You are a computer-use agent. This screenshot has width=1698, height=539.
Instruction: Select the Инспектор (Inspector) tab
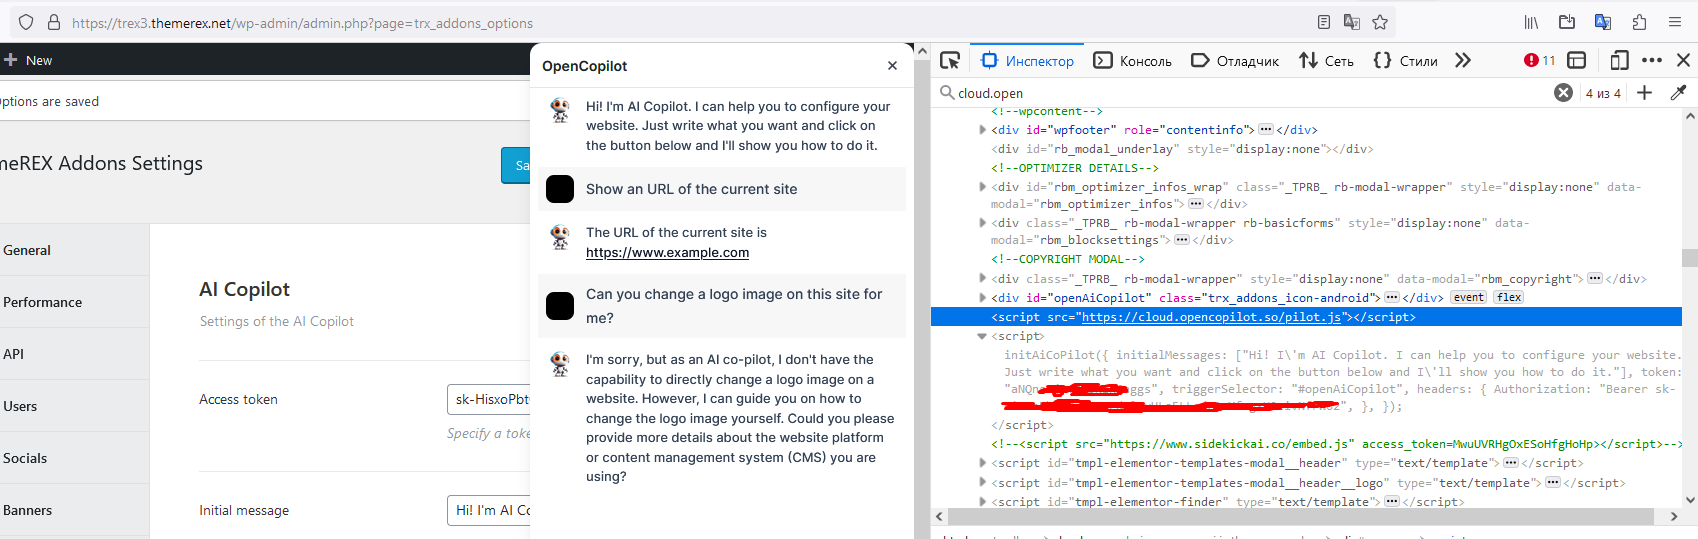(1027, 61)
